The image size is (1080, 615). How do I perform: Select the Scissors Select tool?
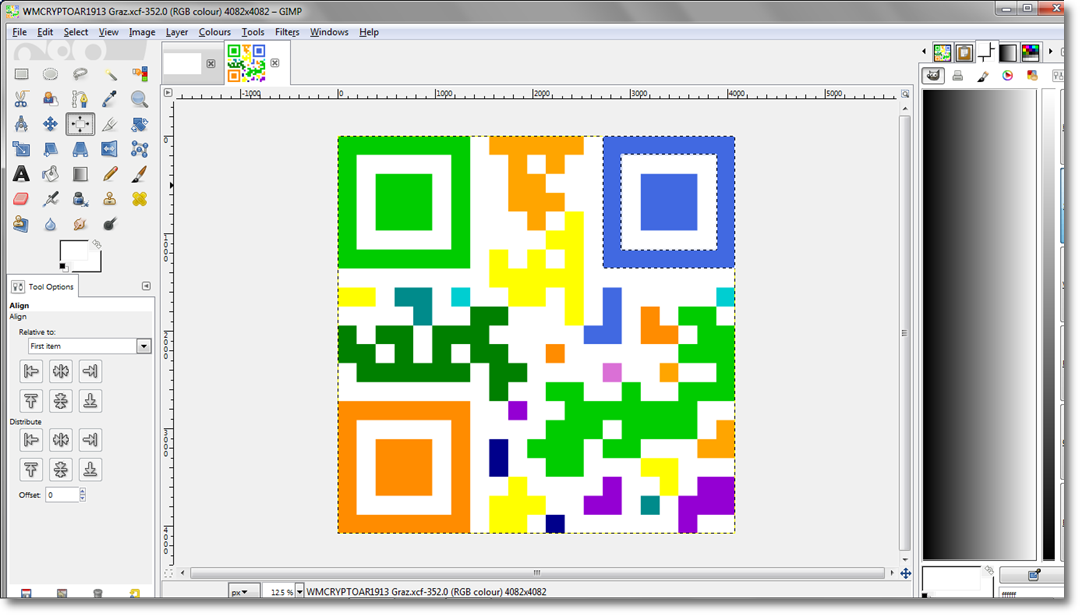click(21, 99)
